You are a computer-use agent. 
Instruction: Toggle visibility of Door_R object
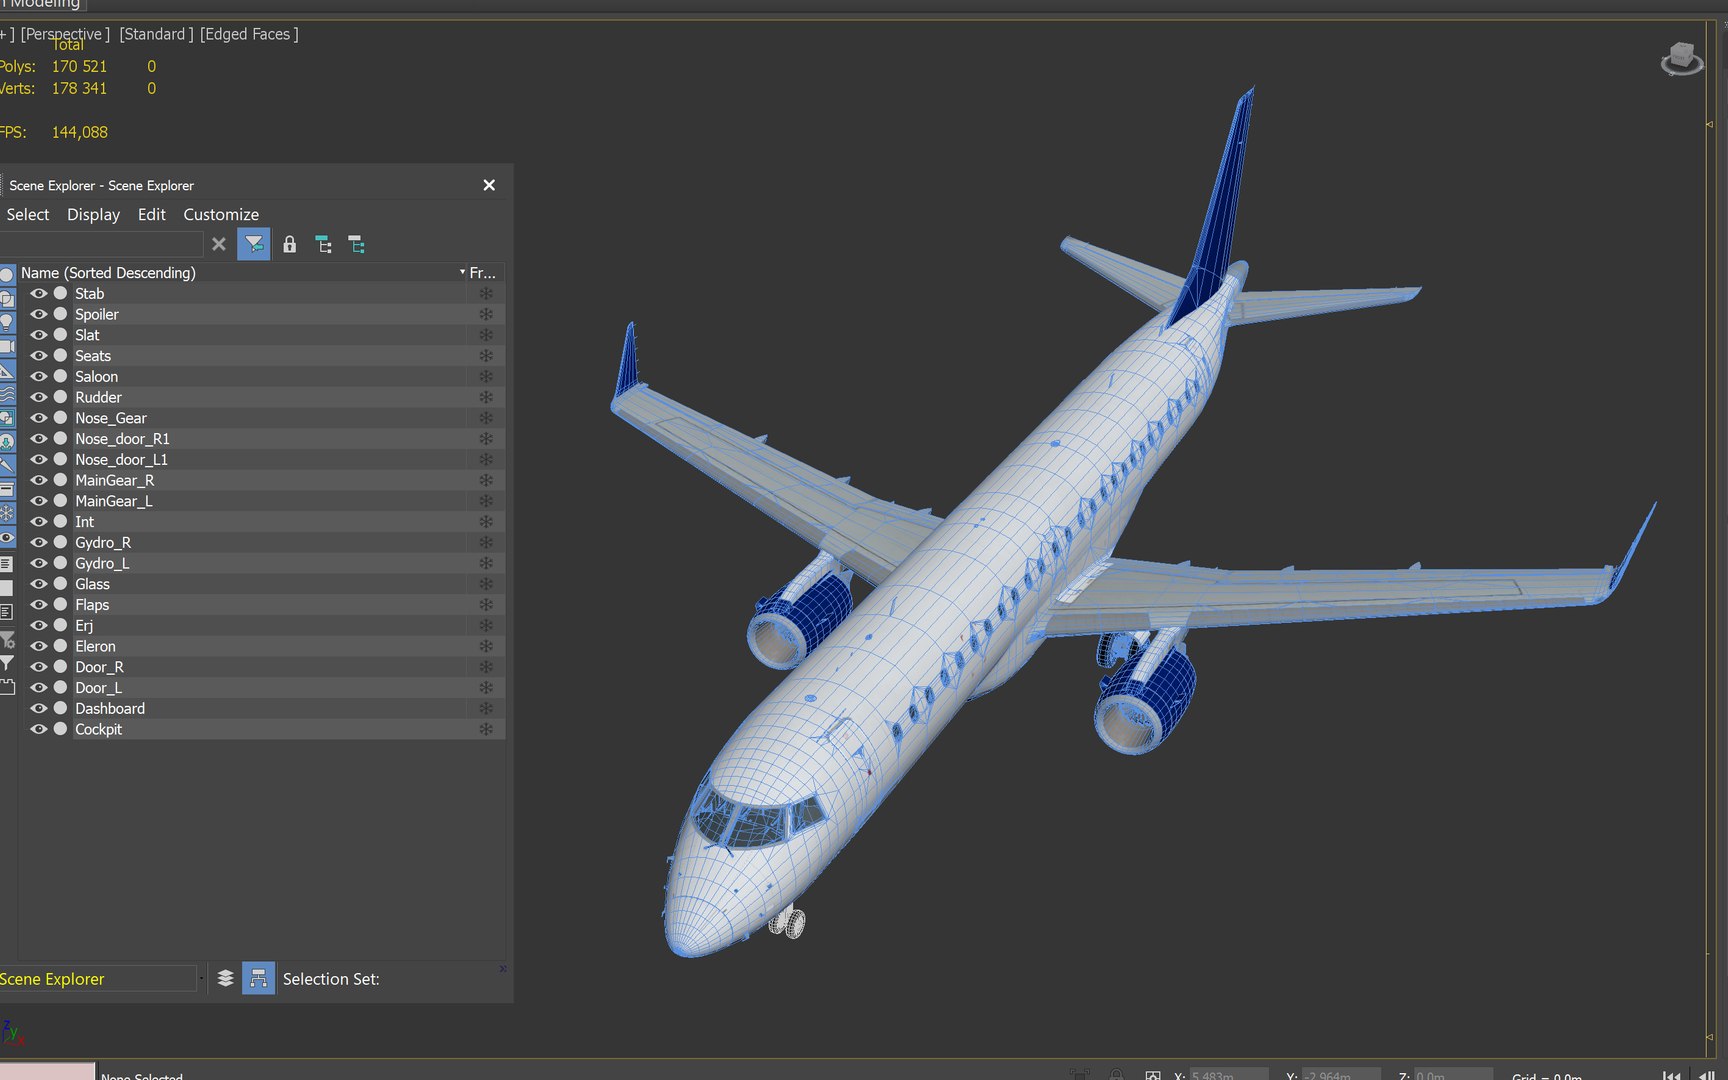pos(39,667)
